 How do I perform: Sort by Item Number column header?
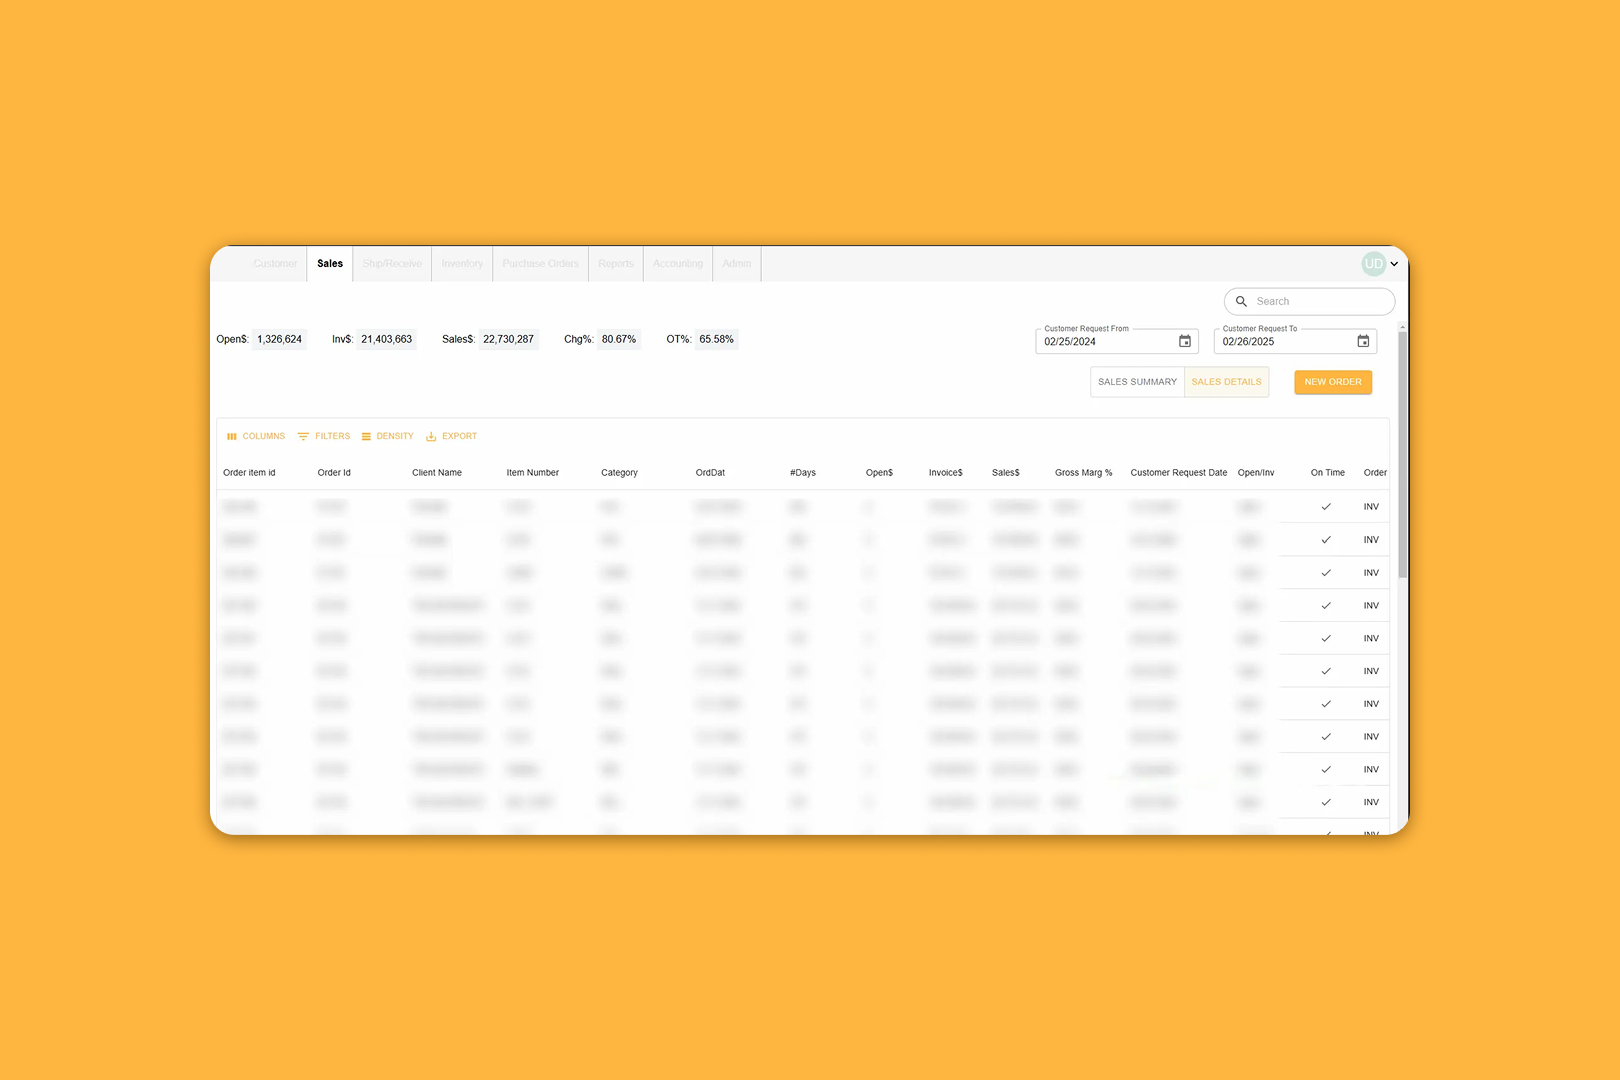coord(532,473)
